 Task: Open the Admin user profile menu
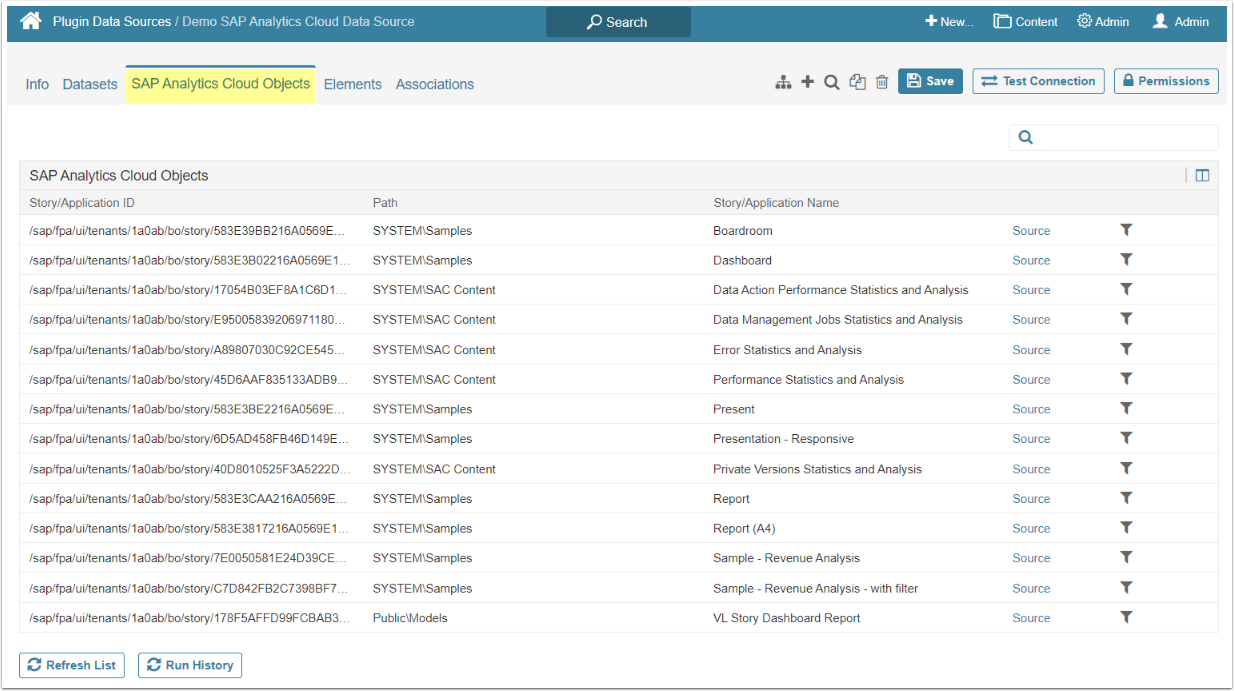pos(1181,21)
